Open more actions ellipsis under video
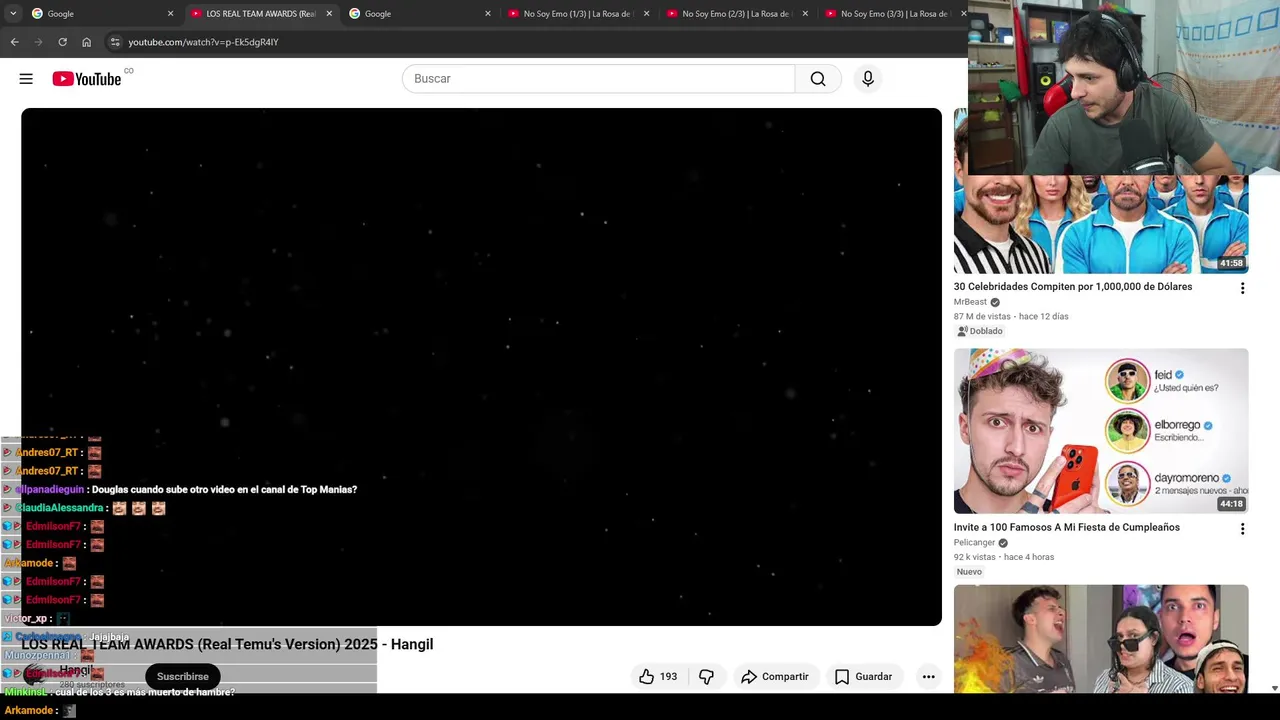 pyautogui.click(x=928, y=677)
